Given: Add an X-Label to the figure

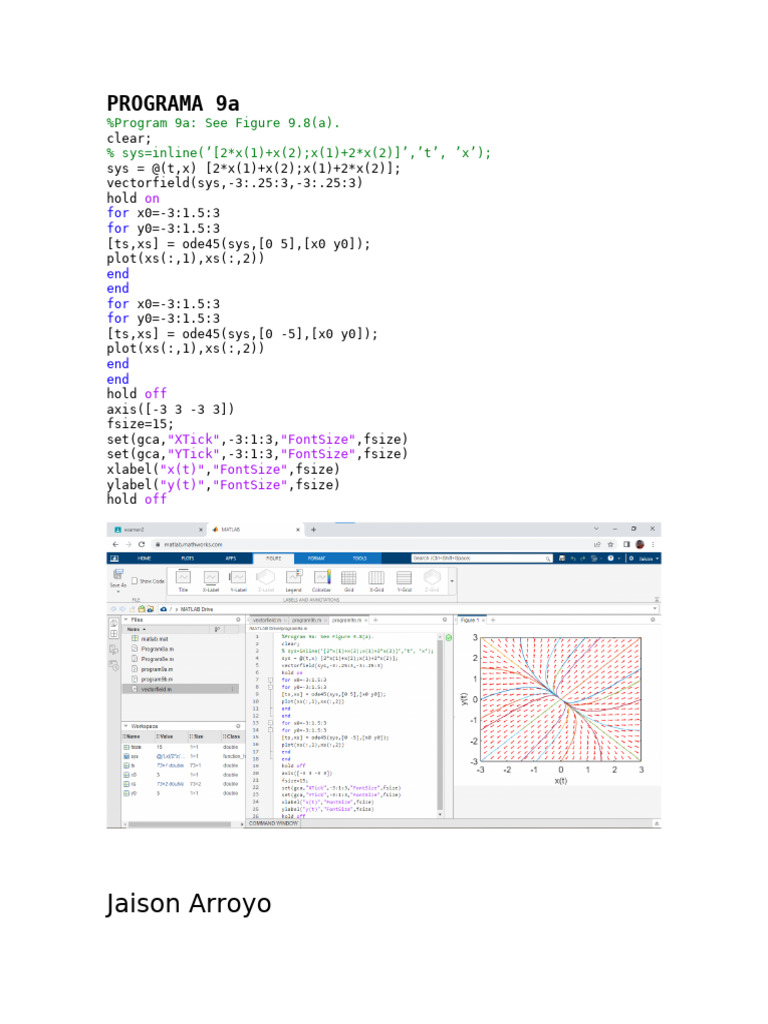Looking at the screenshot, I should click(x=211, y=579).
